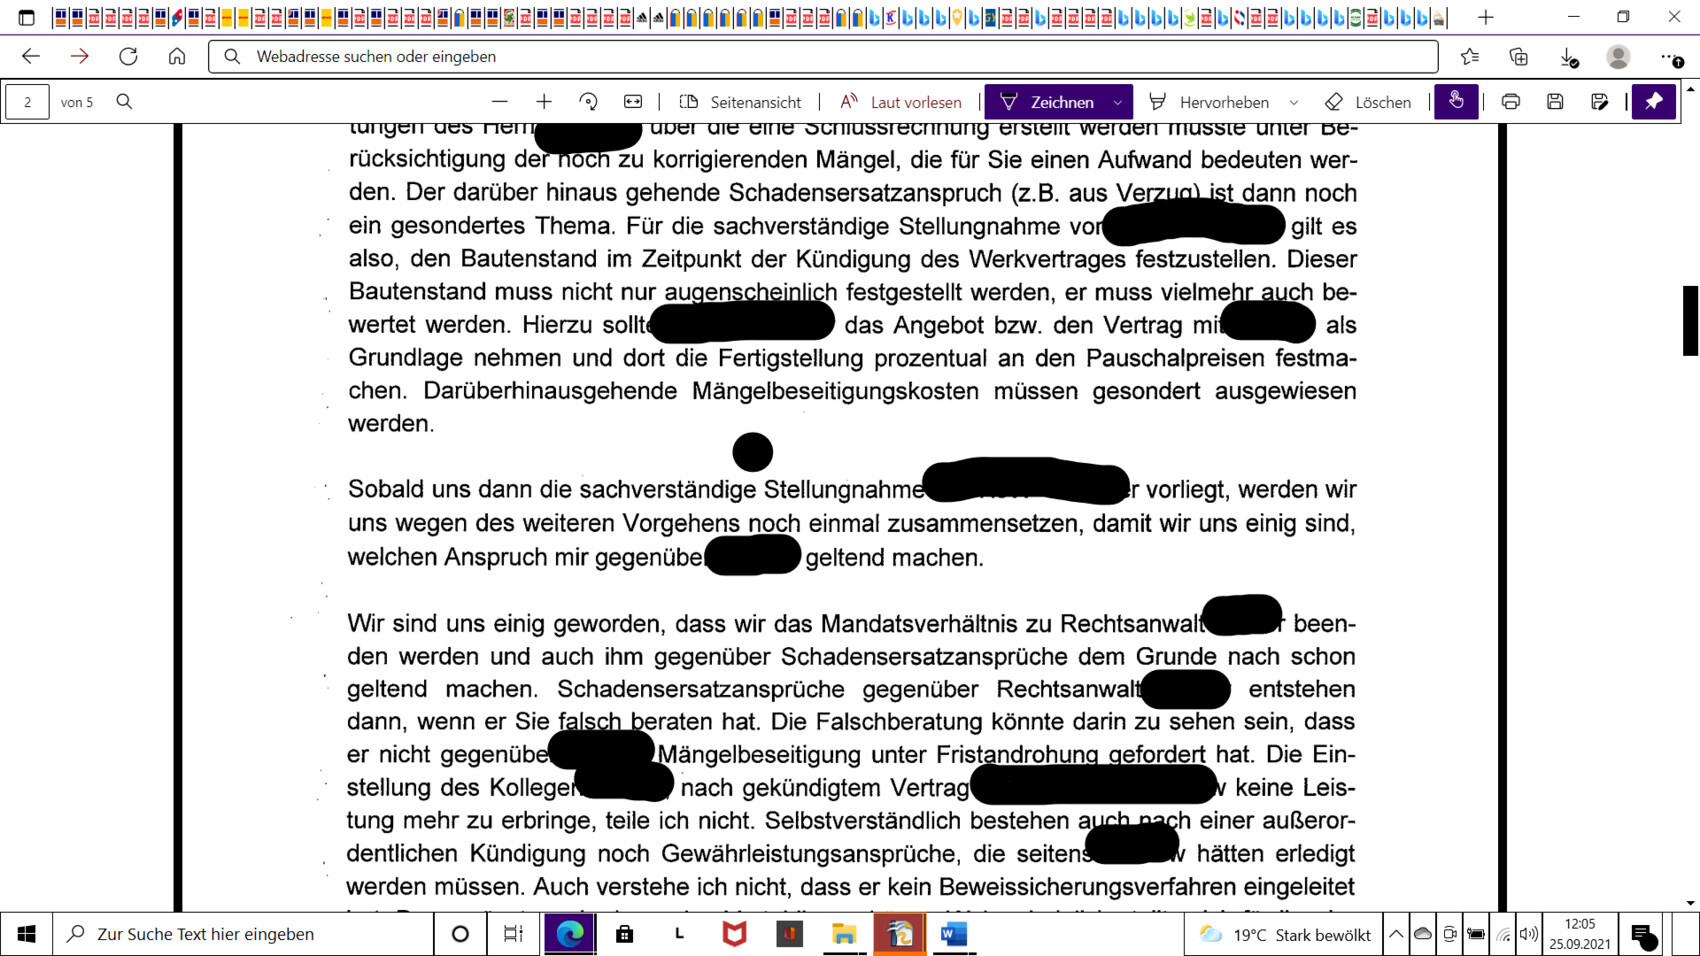Unpin the PDF toolbar with the pin icon
Screen dimensions: 1700x956
click(x=1654, y=102)
